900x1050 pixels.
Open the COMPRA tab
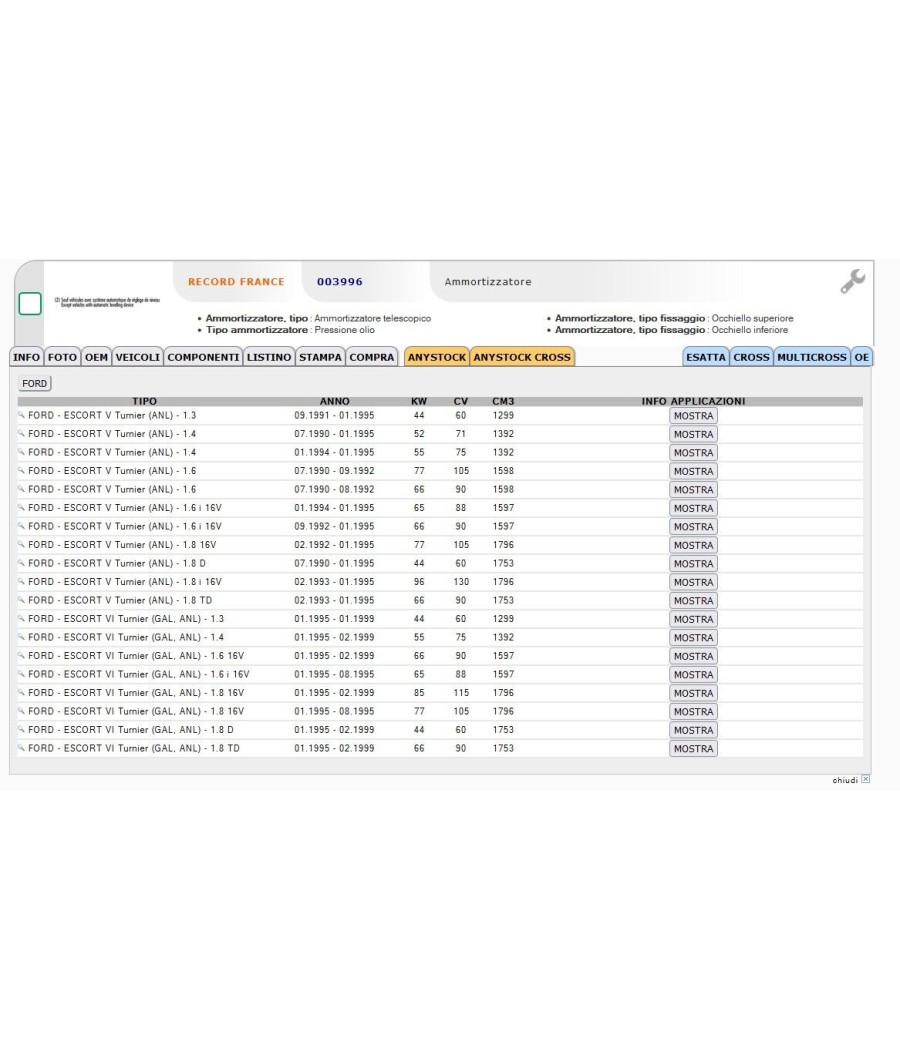[372, 357]
